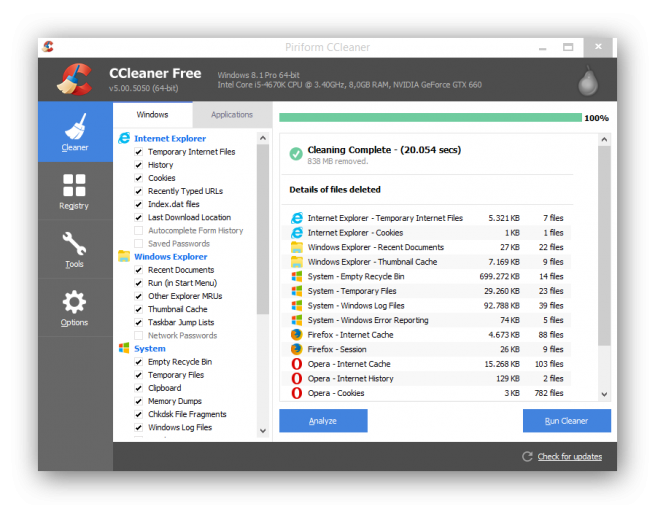Click the Internet Explorer category icon
The width and height of the screenshot is (655, 509).
coord(124,138)
